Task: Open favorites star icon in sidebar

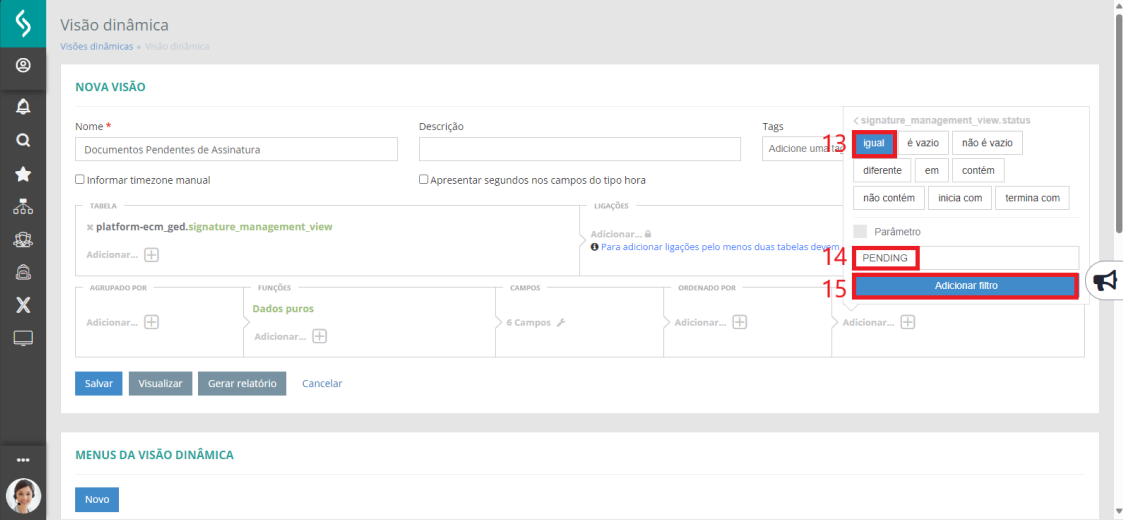Action: point(23,174)
